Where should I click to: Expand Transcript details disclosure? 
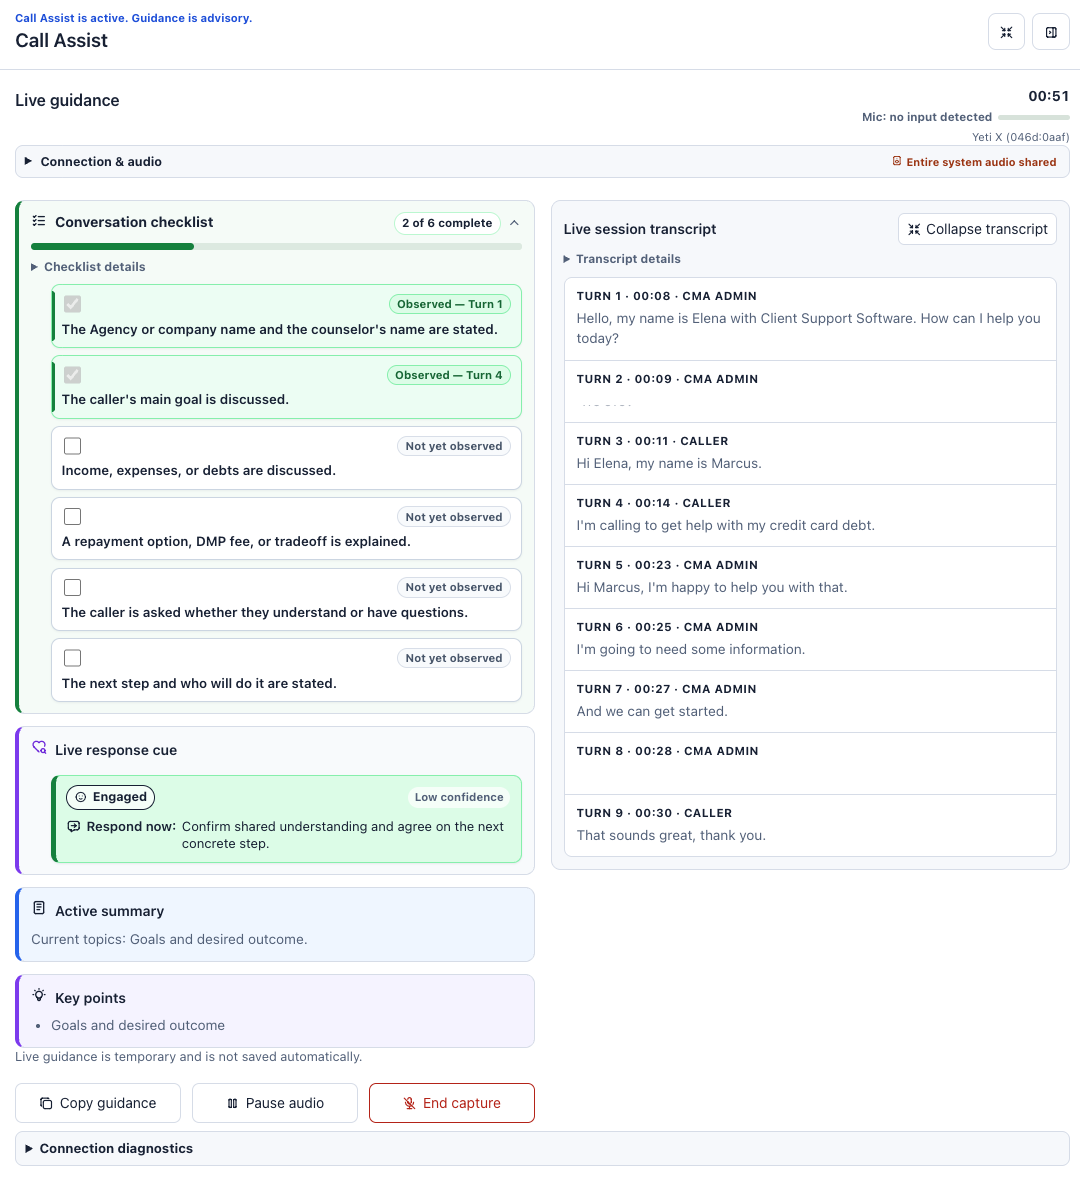click(x=622, y=258)
